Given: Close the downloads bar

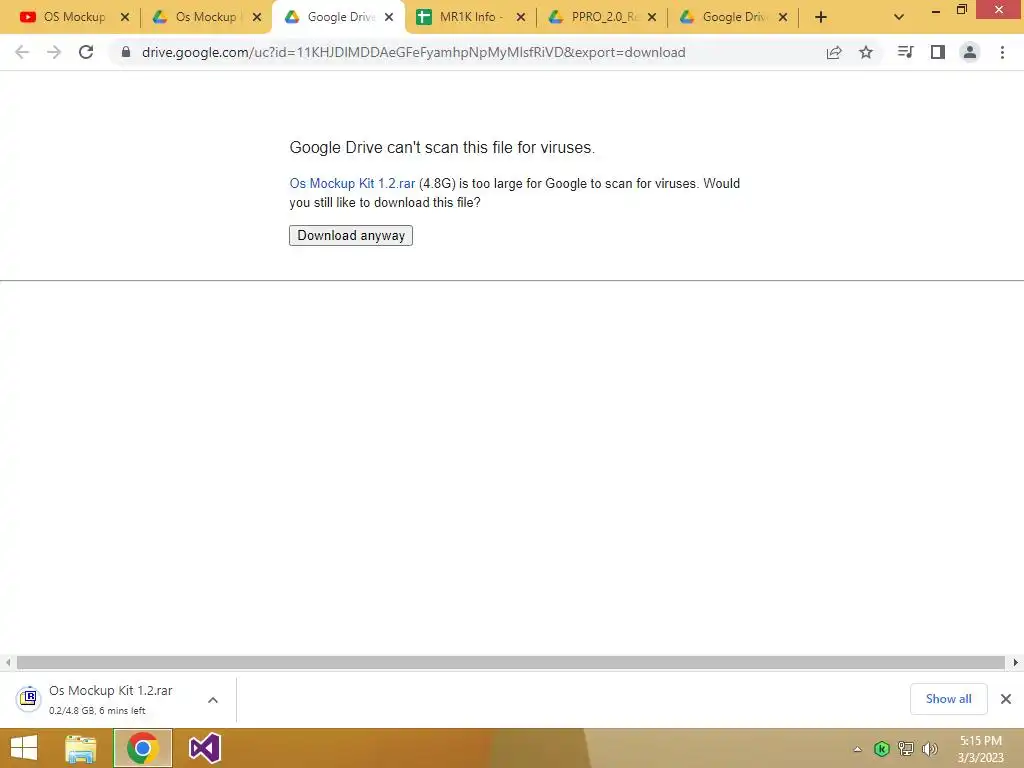Looking at the screenshot, I should 1006,699.
